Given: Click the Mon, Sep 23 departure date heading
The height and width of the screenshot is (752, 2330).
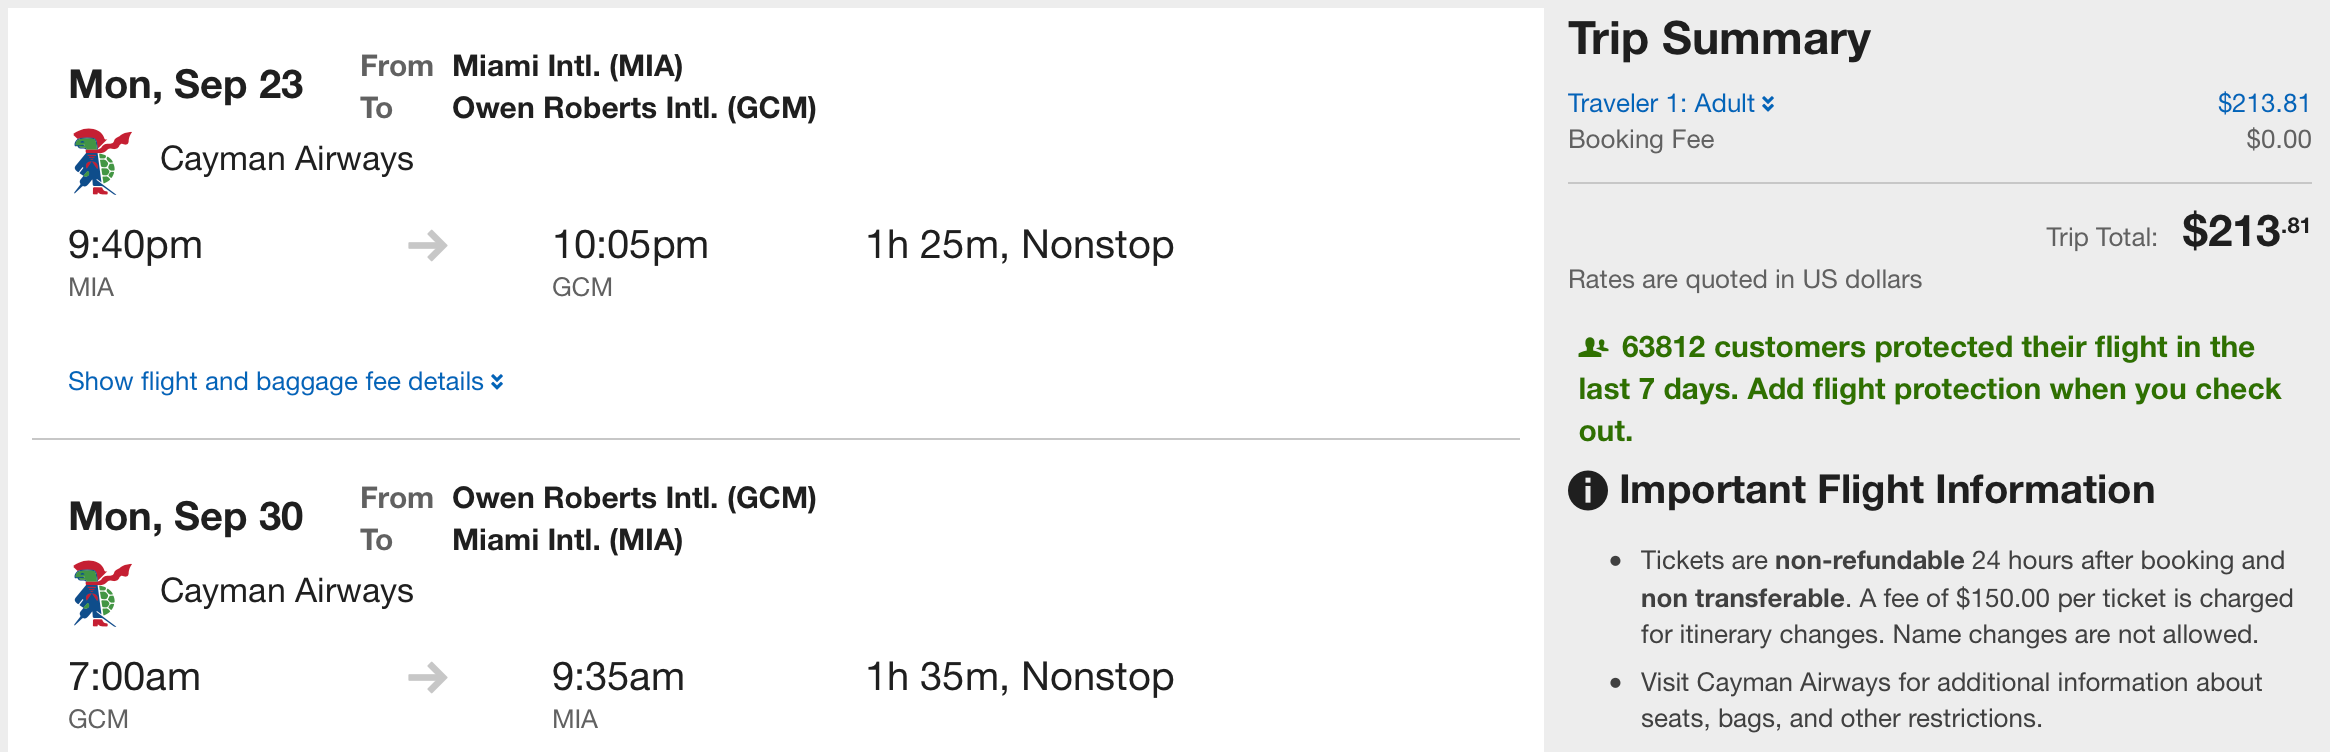Looking at the screenshot, I should (185, 85).
